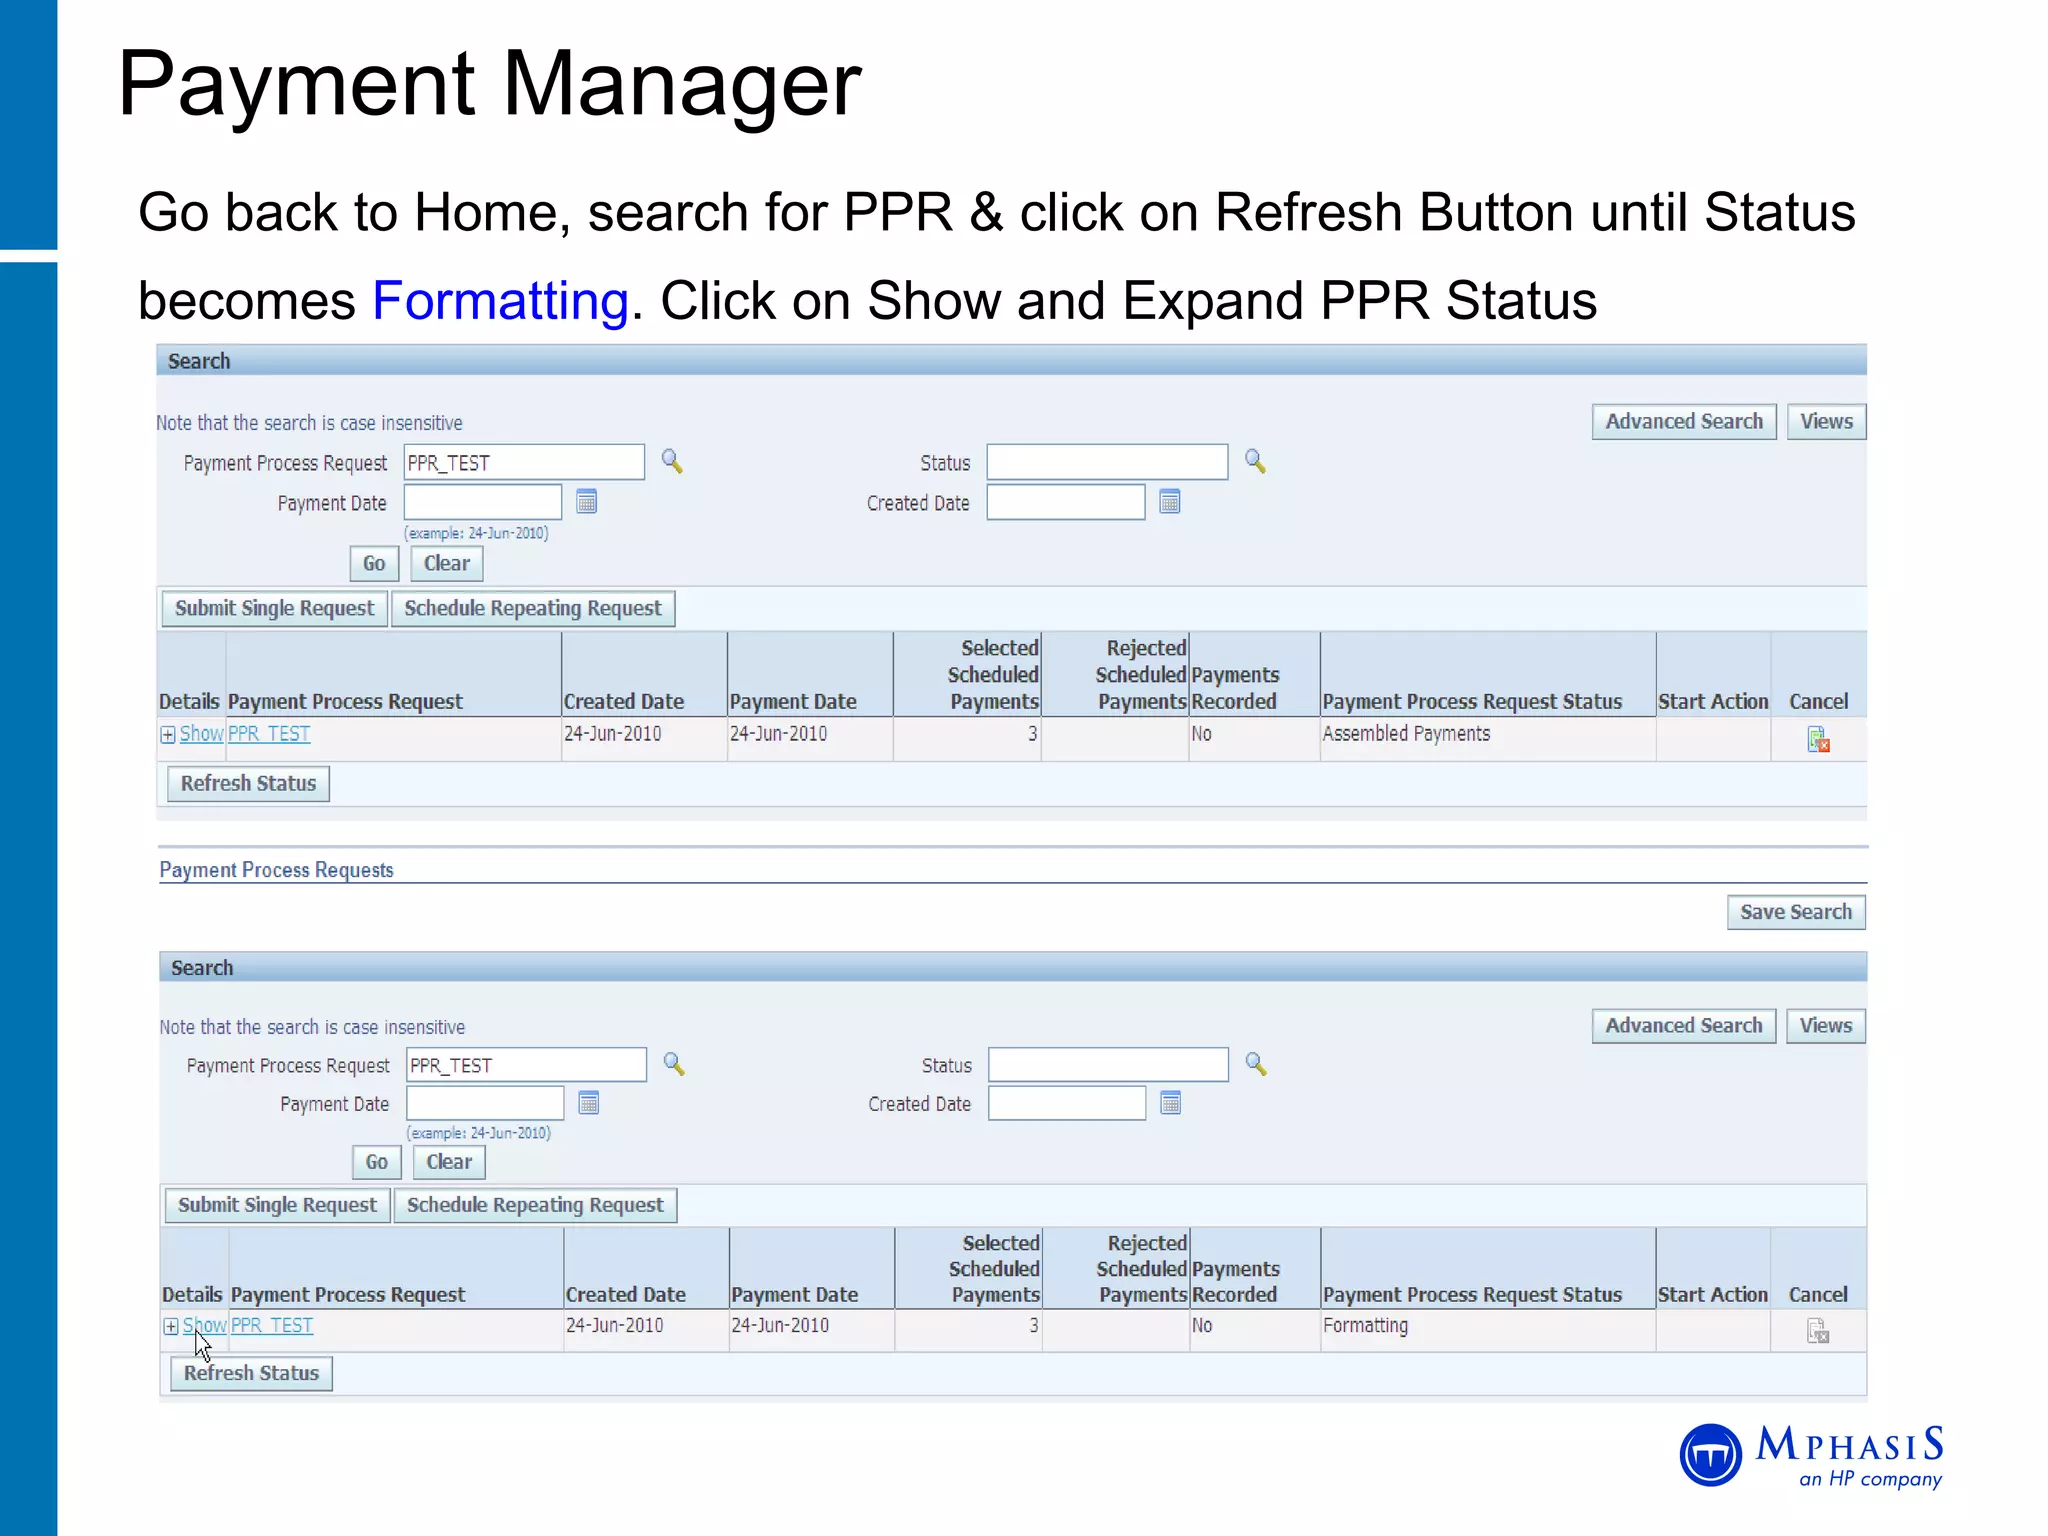Open Payment Process Request lookup in lower search
Image resolution: width=2048 pixels, height=1536 pixels.
point(674,1064)
